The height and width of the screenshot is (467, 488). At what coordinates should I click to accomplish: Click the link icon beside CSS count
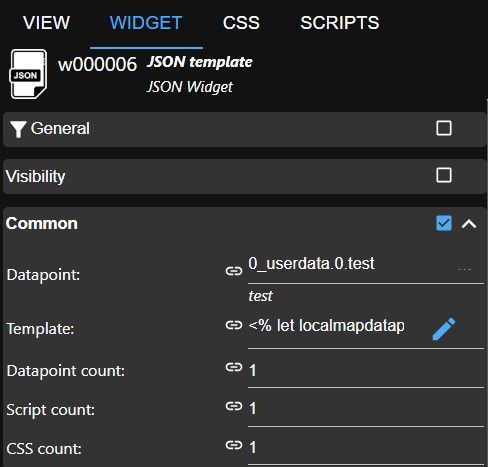[x=234, y=445]
